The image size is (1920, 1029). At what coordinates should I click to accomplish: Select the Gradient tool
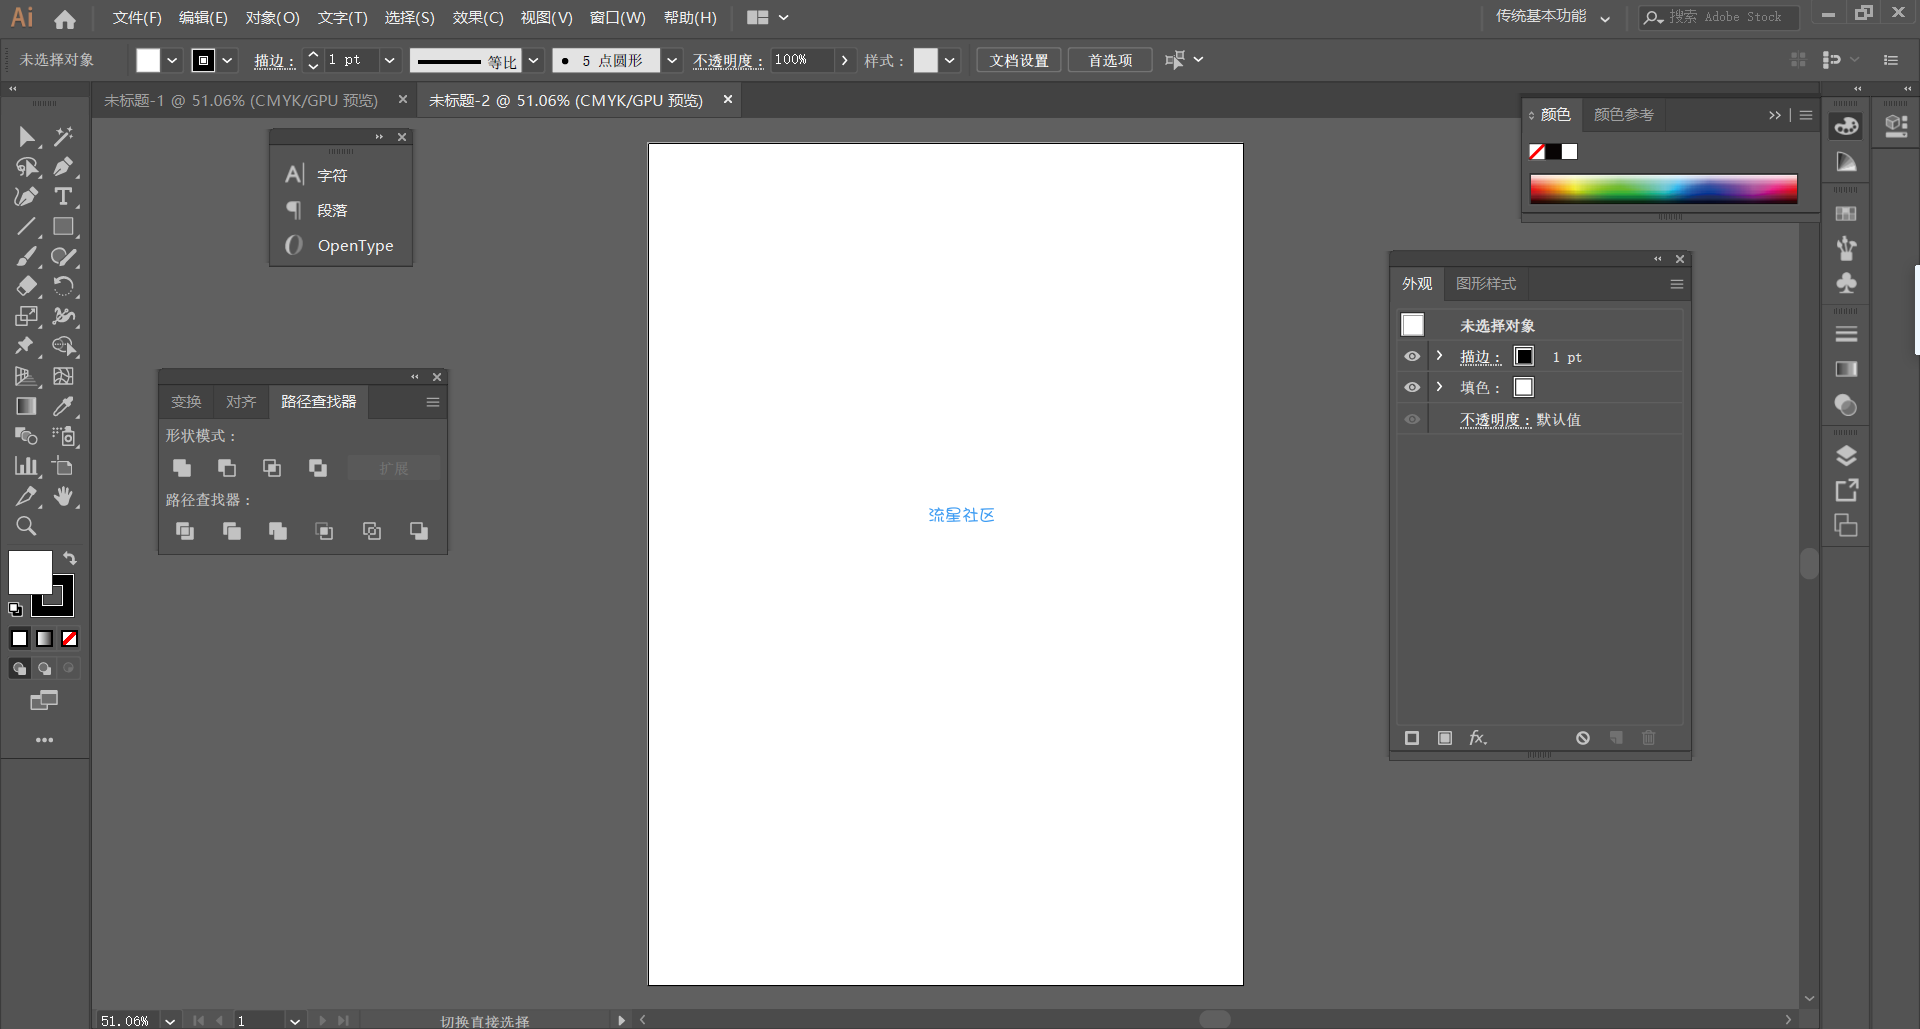[x=26, y=407]
